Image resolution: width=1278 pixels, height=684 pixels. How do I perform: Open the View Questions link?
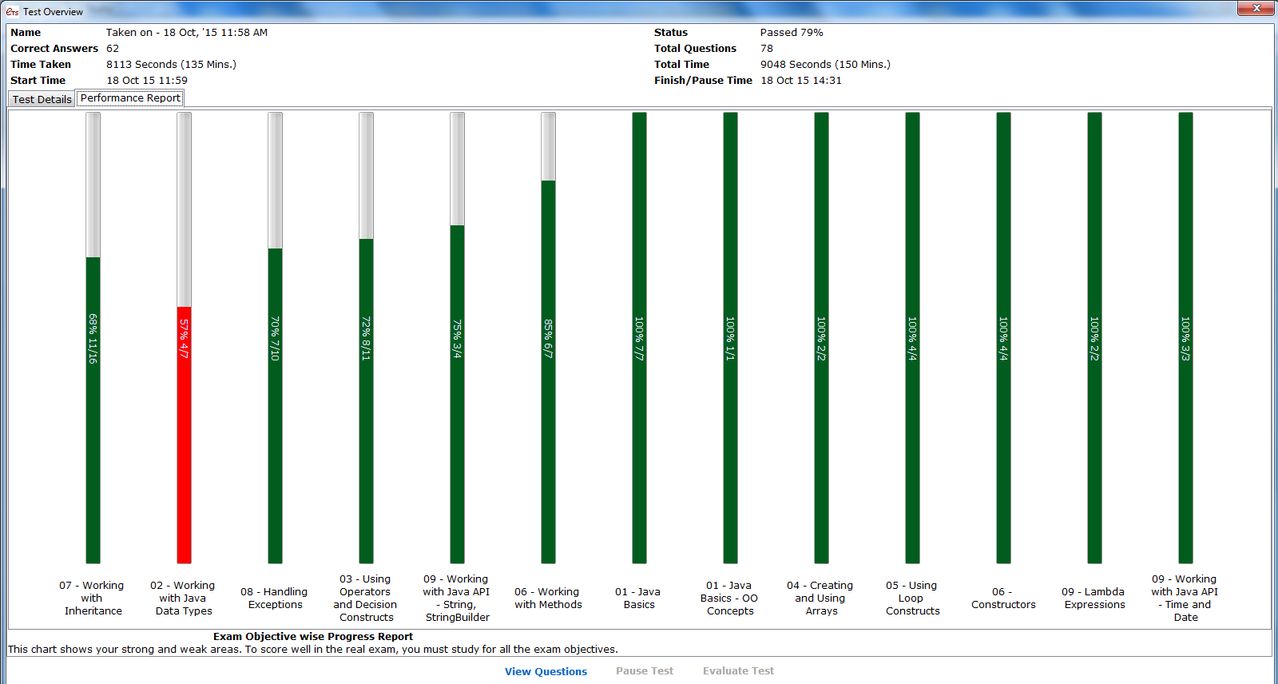tap(546, 672)
